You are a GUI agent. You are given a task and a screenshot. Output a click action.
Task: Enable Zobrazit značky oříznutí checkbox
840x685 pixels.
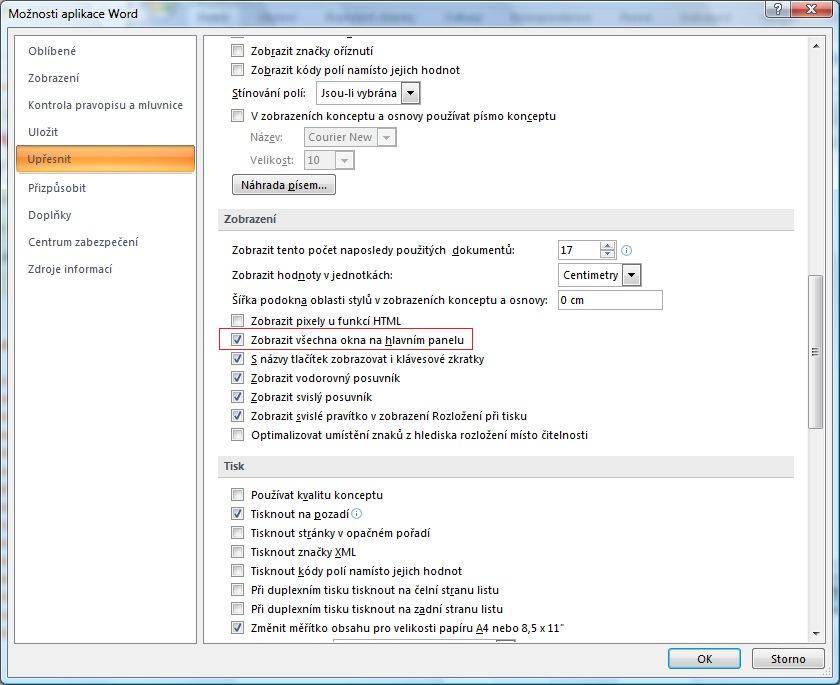[x=237, y=51]
